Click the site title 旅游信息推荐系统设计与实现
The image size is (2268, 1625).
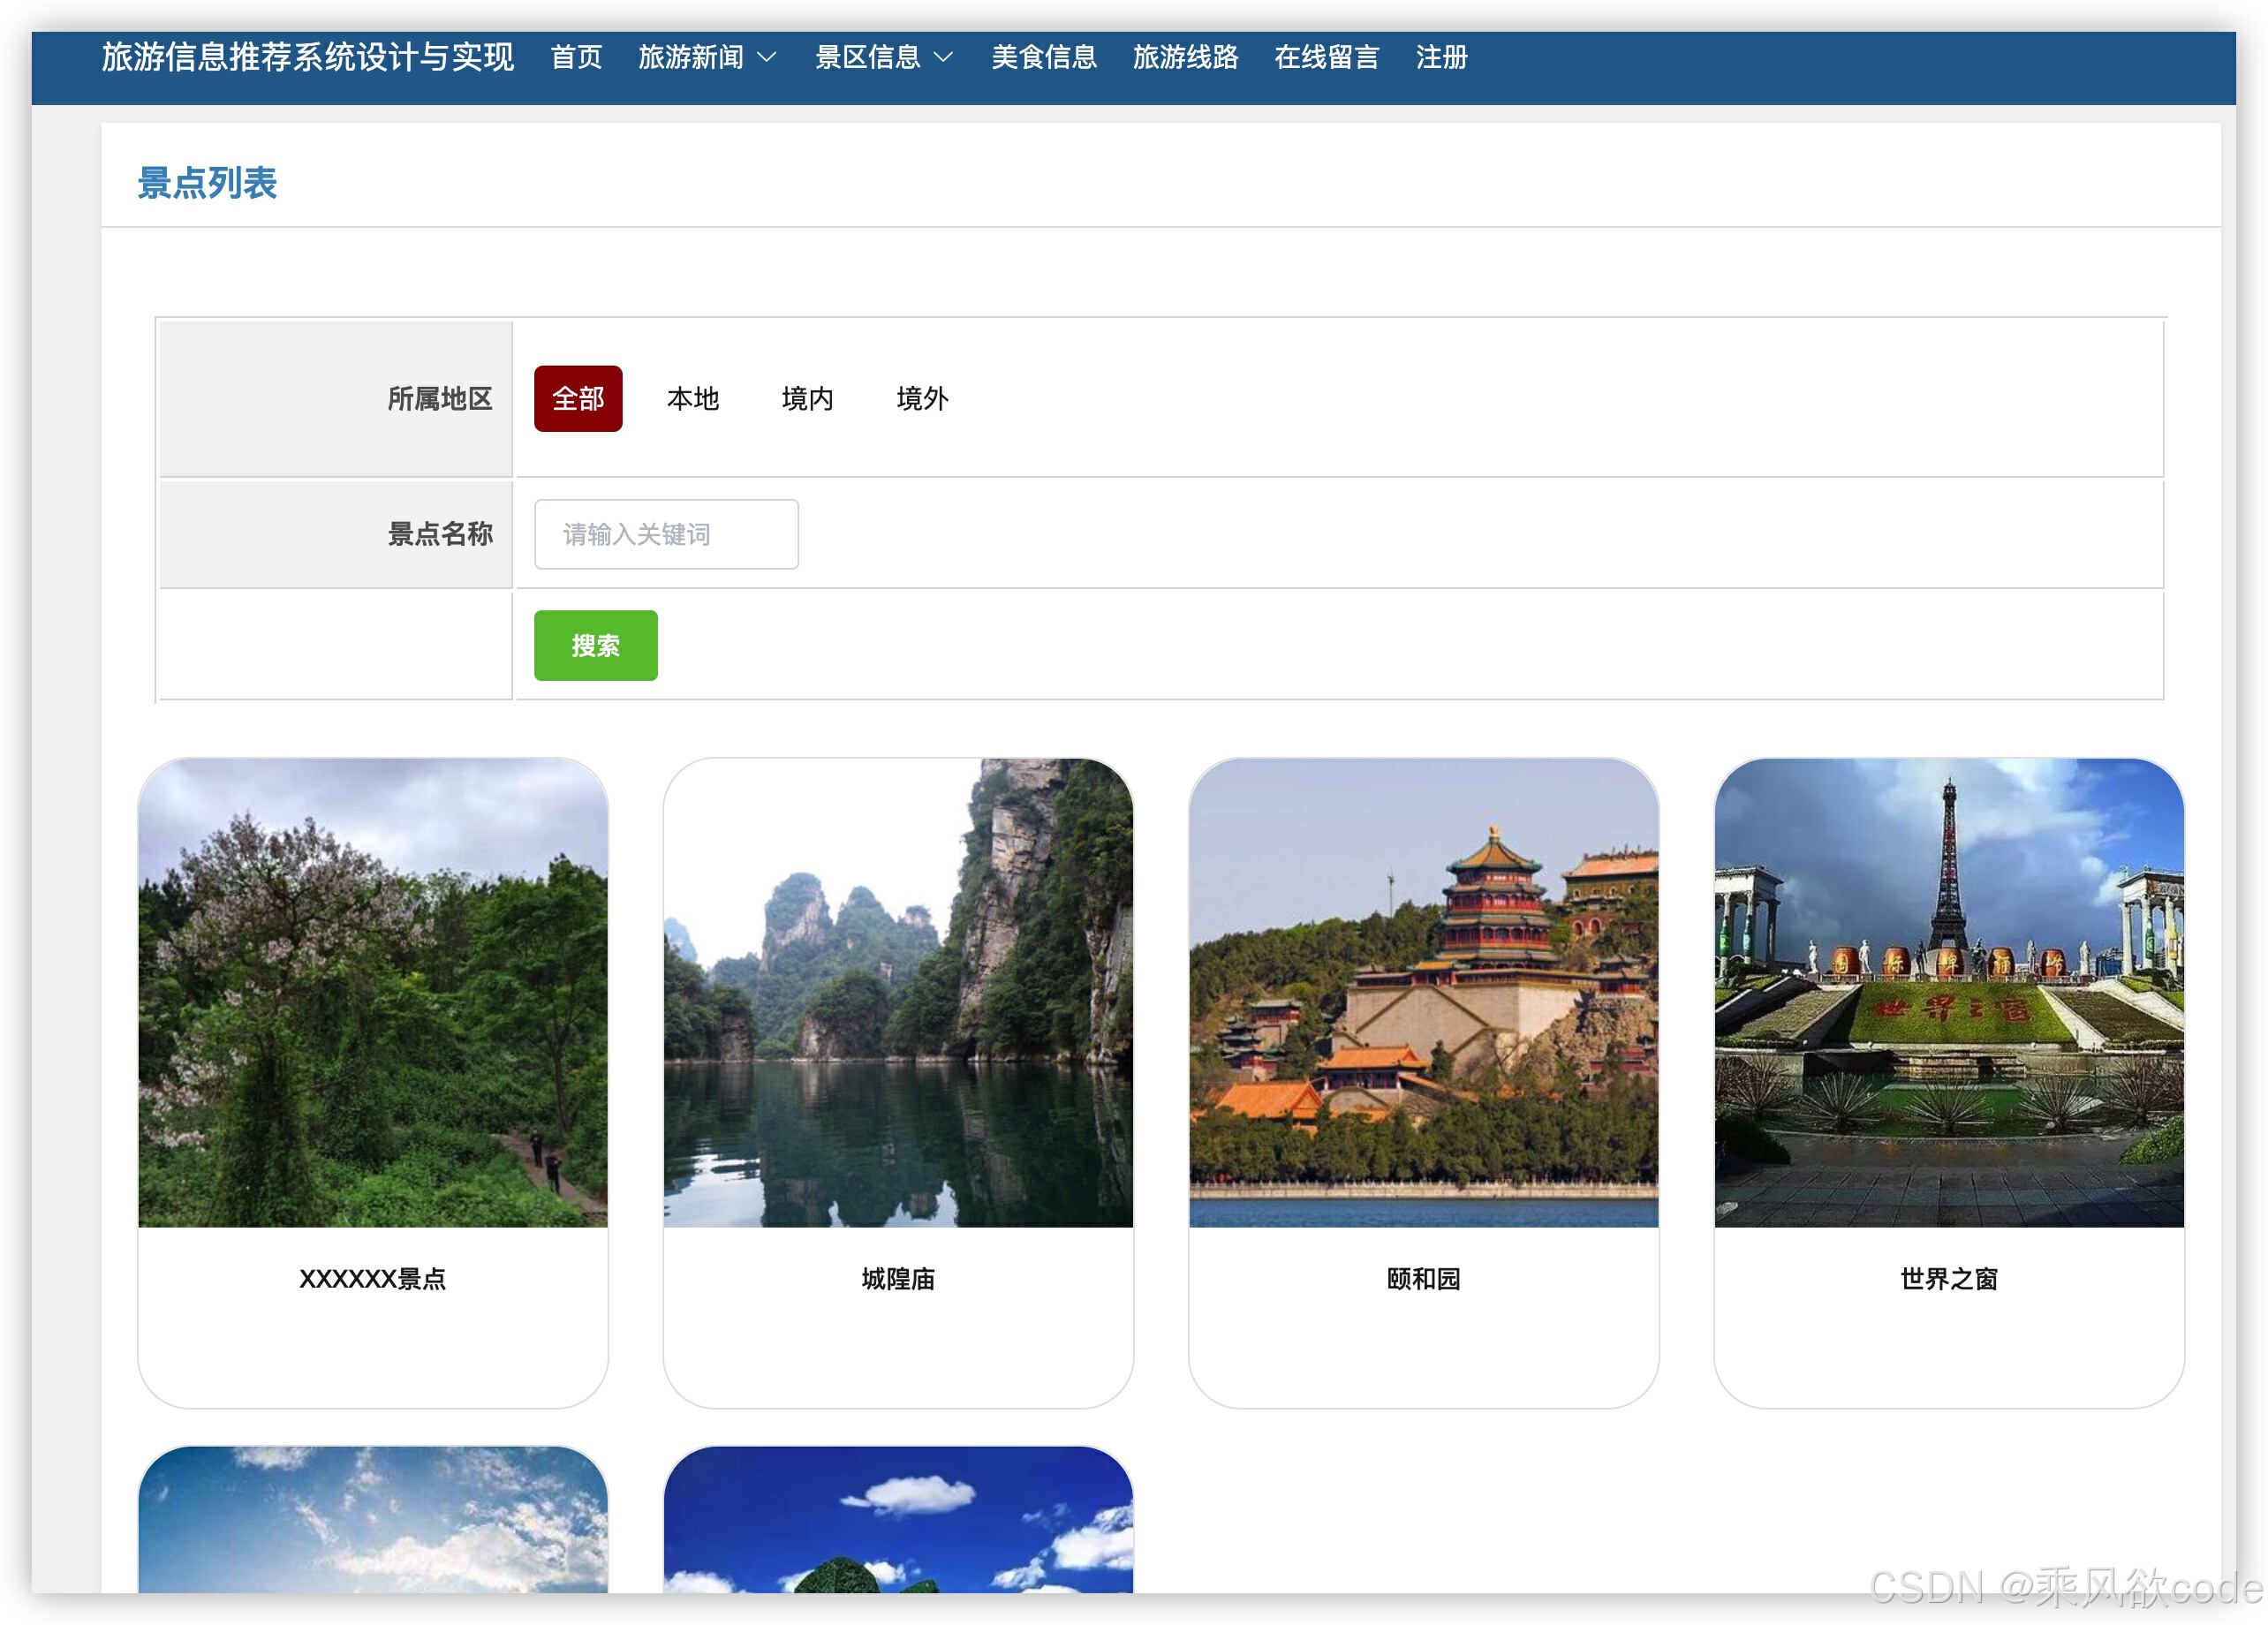pyautogui.click(x=307, y=58)
